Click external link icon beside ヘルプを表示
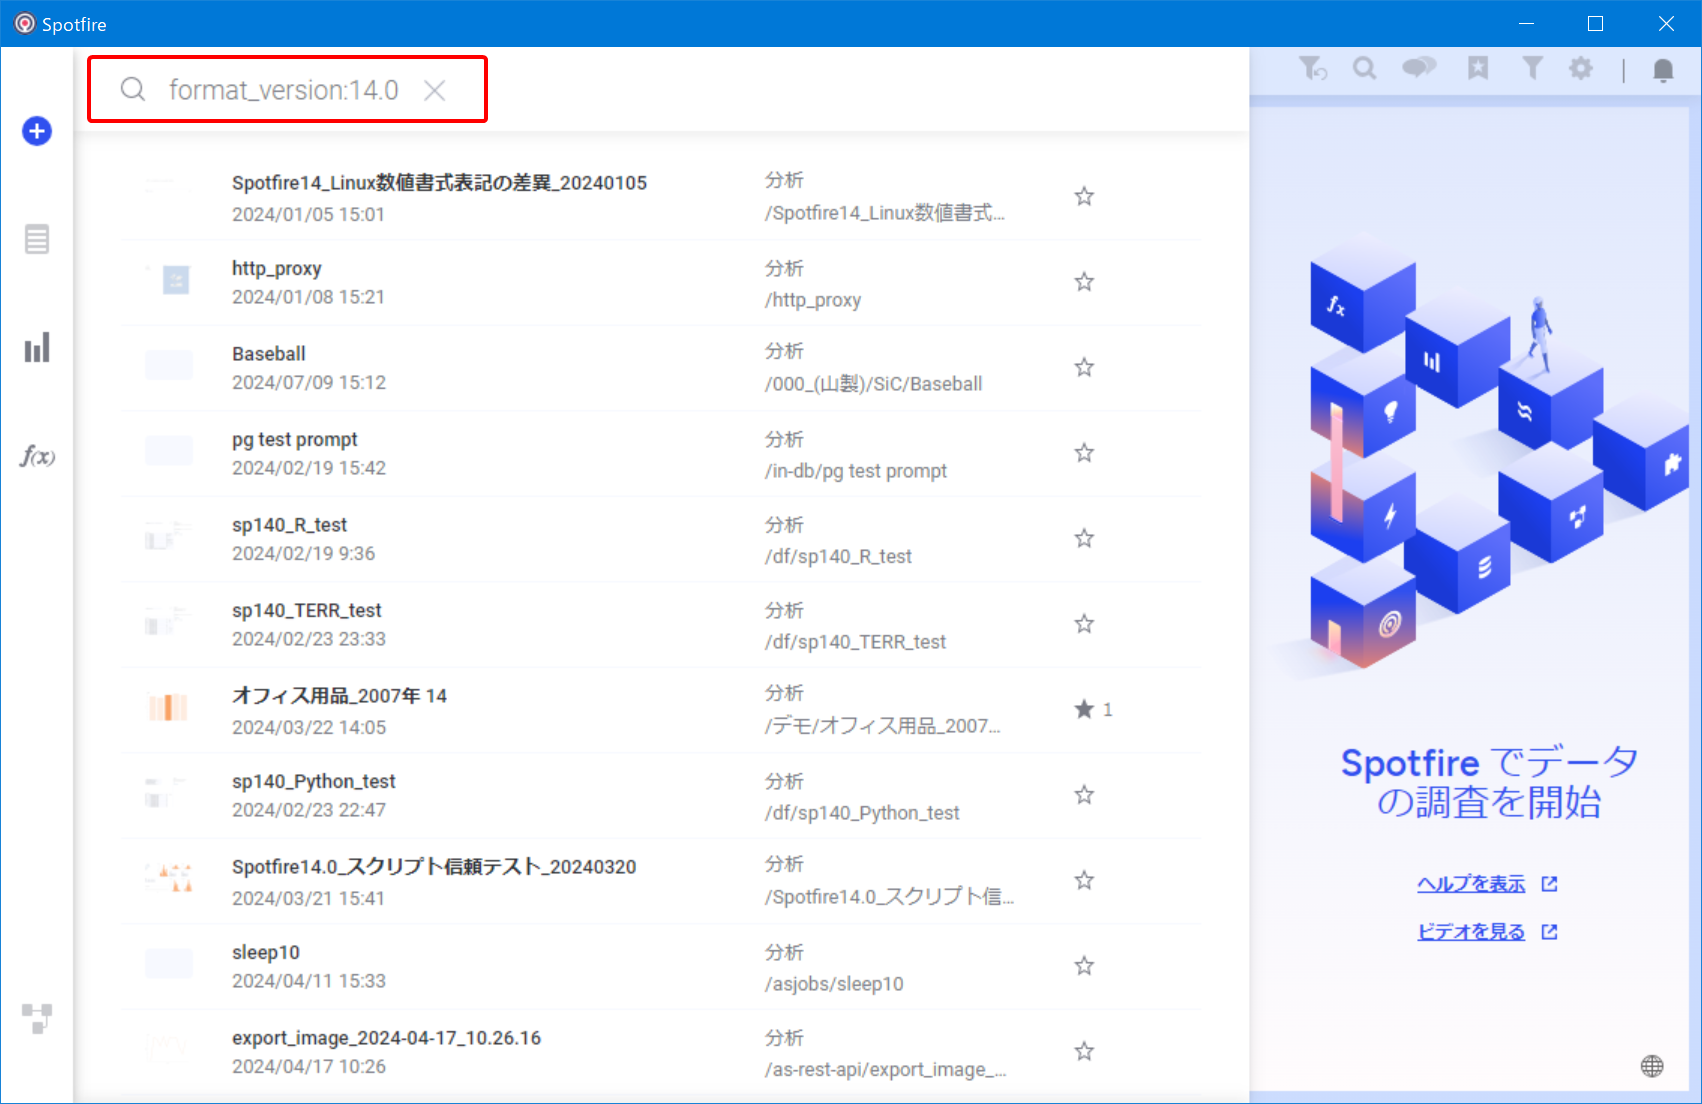1702x1104 pixels. click(x=1550, y=884)
